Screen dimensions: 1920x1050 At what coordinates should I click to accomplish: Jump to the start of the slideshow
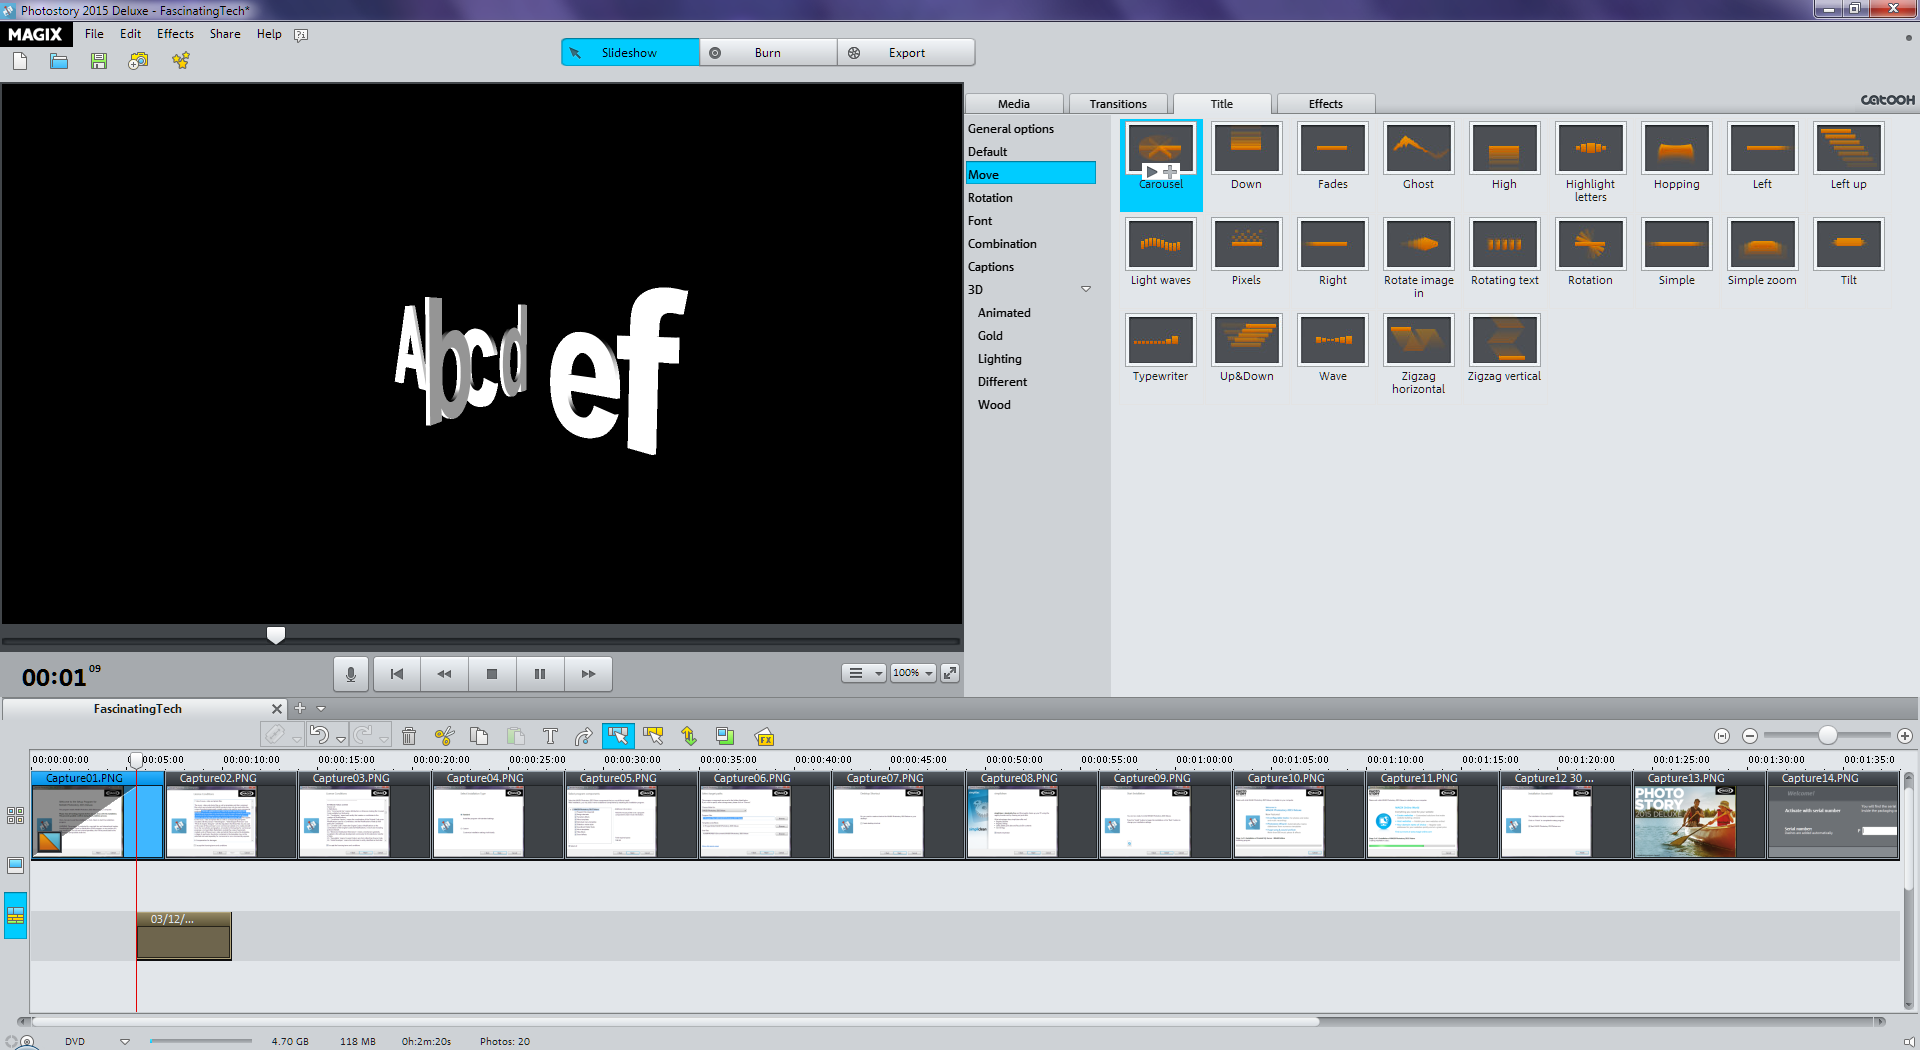pos(397,674)
